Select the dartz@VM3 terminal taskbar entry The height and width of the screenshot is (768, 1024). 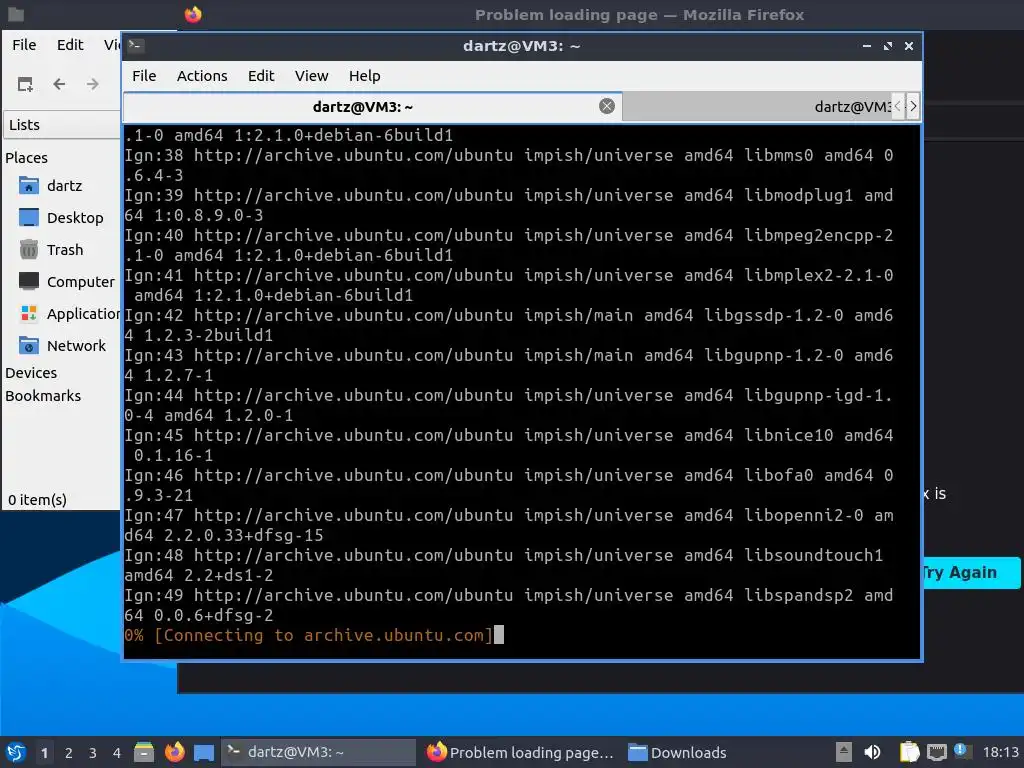[318, 752]
